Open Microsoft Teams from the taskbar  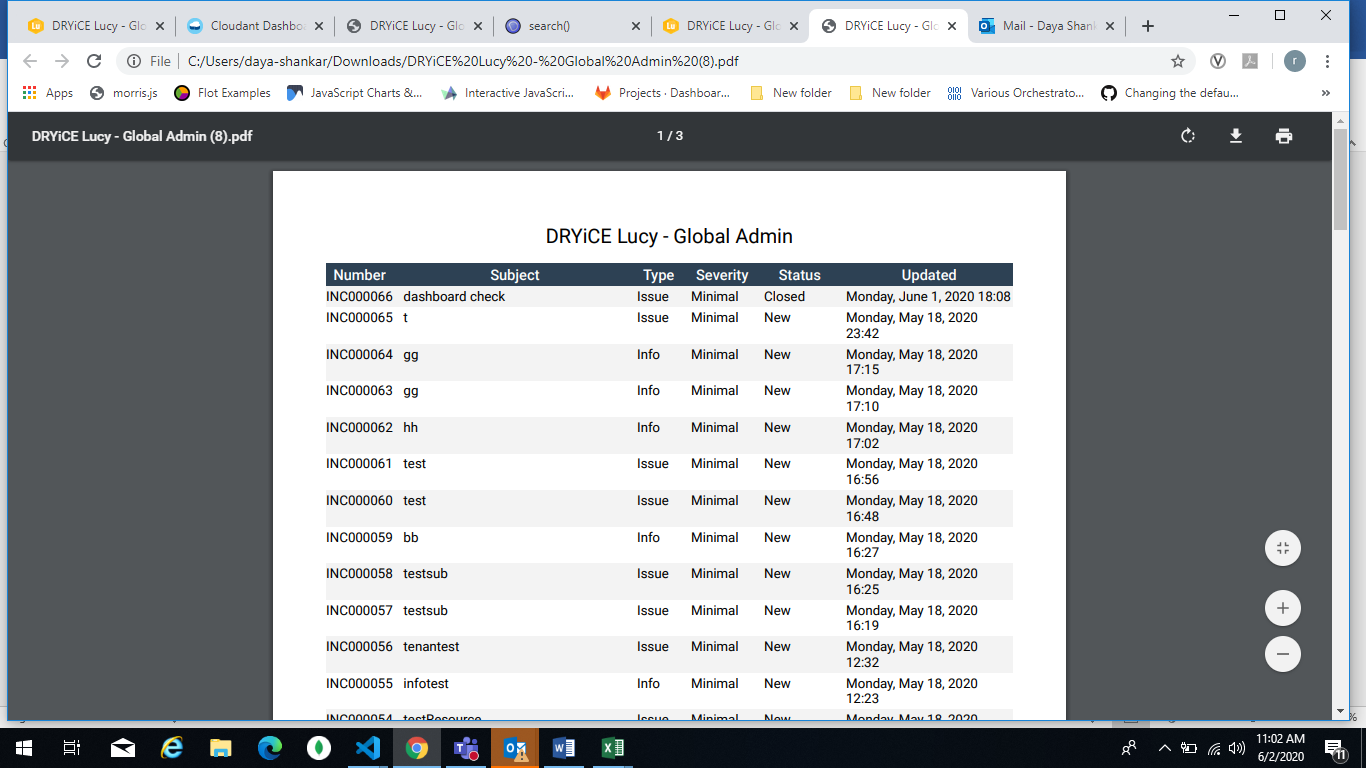click(x=466, y=748)
